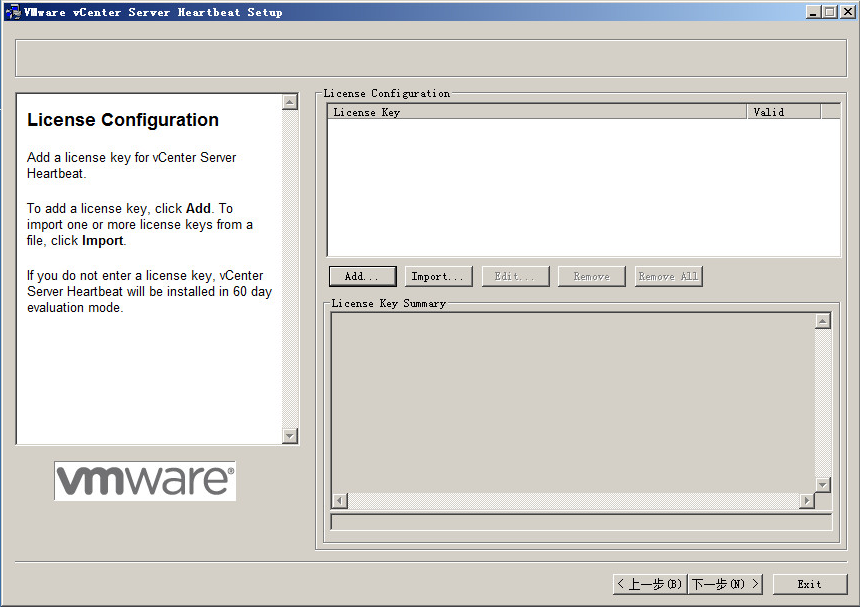Click the Remove All button
The height and width of the screenshot is (607, 860).
[668, 276]
